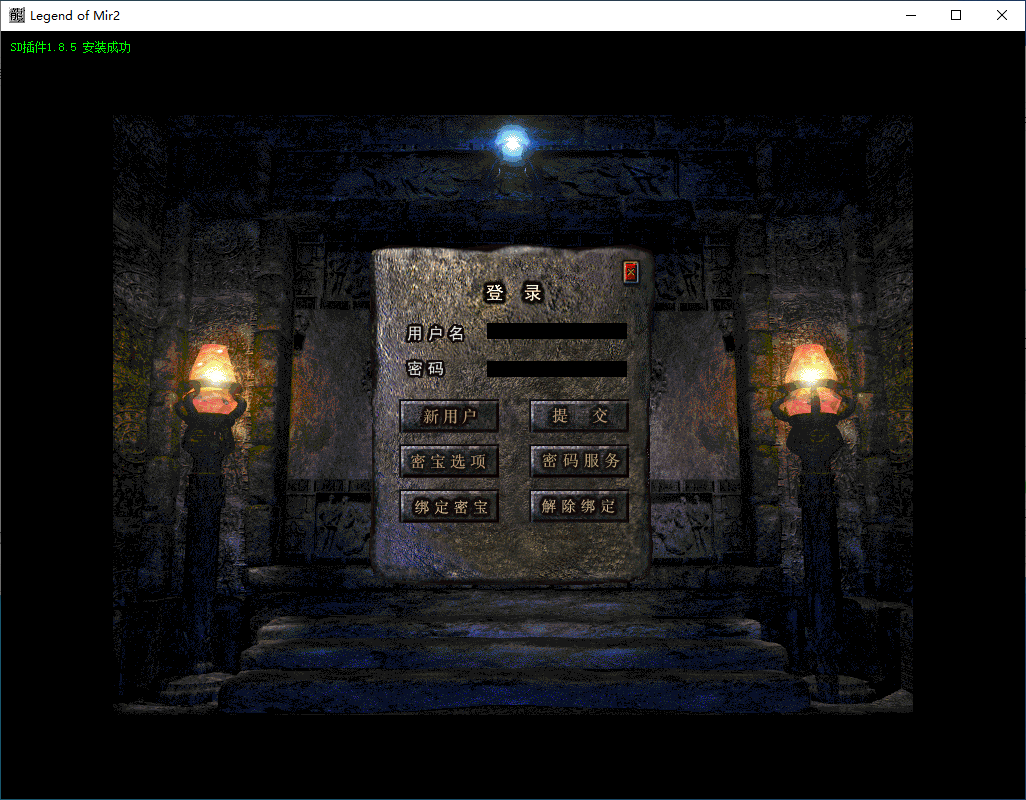Image resolution: width=1026 pixels, height=800 pixels.
Task: Open 密宝选项 settings
Action: (x=449, y=461)
